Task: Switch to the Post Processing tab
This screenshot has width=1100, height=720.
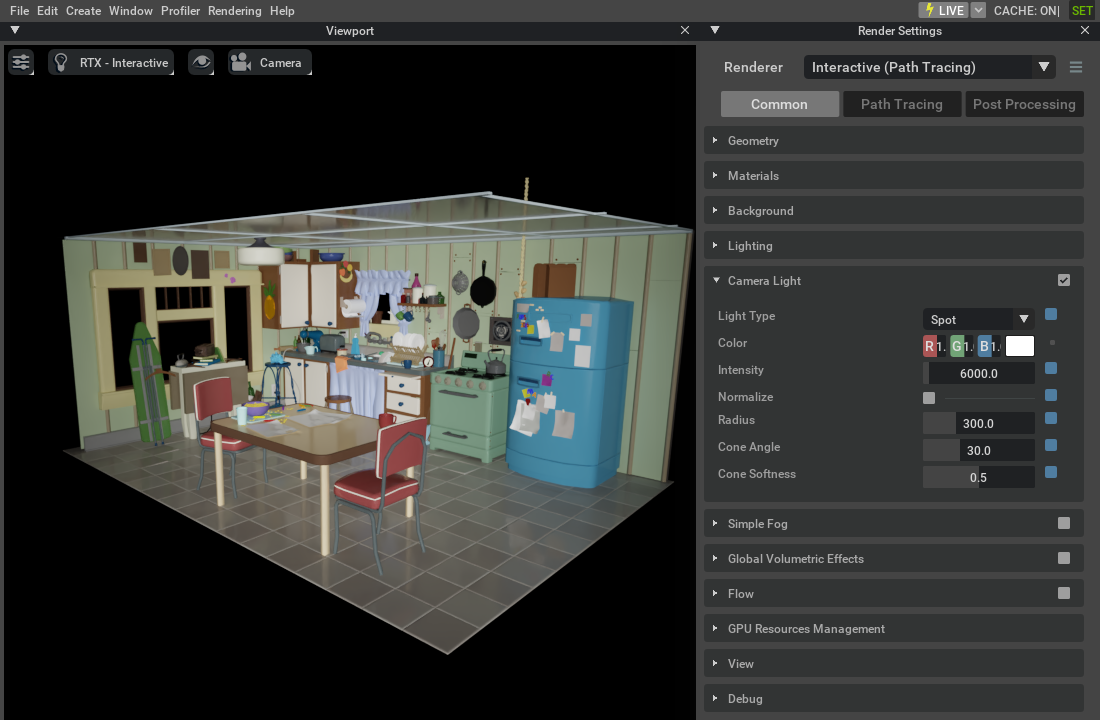Action: coord(1024,104)
